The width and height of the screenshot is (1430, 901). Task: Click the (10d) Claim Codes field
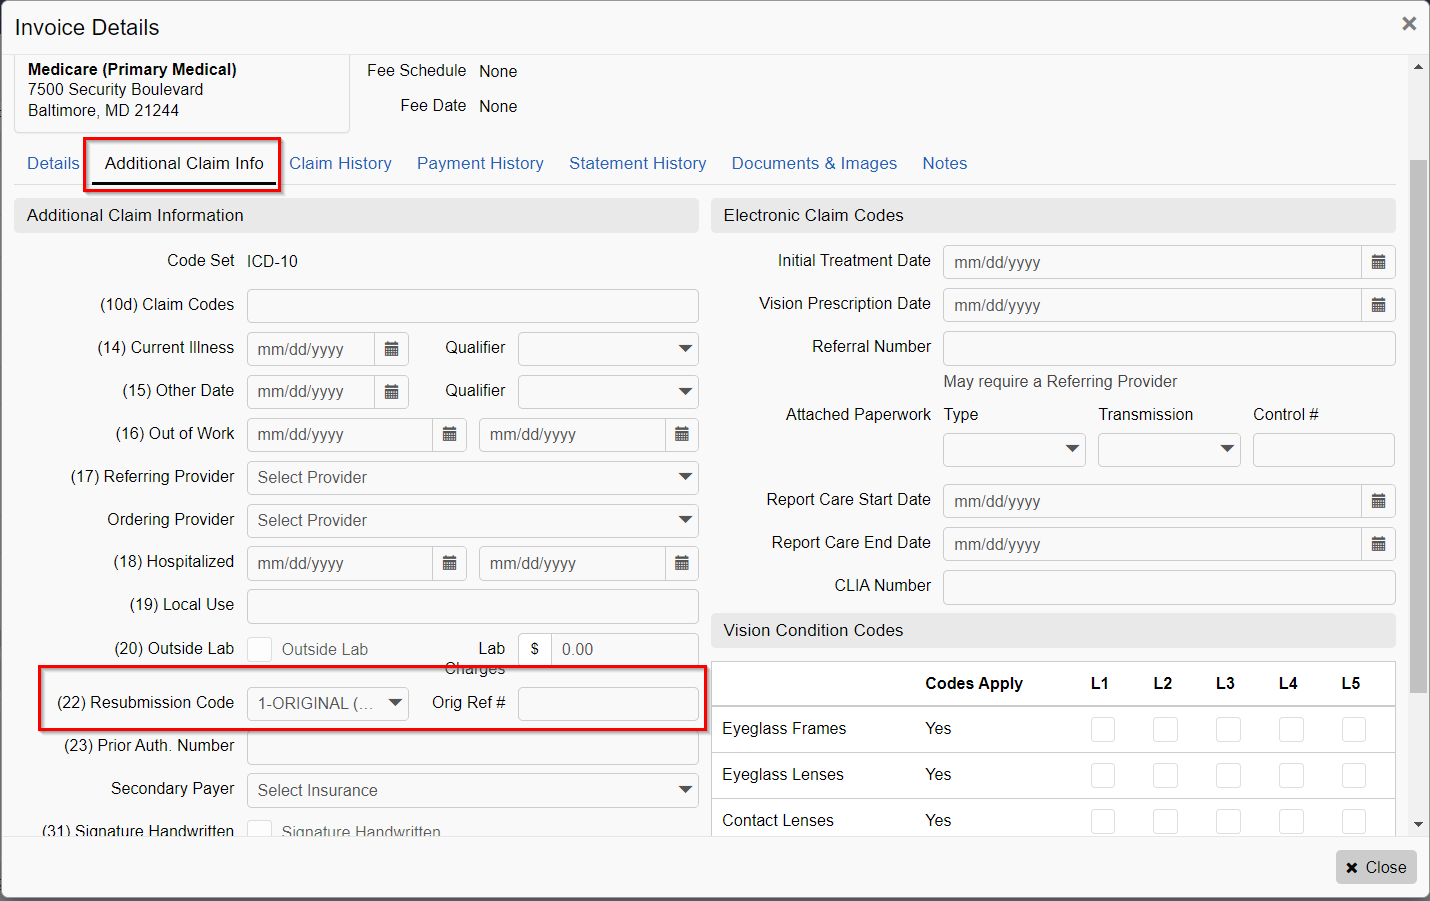pyautogui.click(x=472, y=306)
